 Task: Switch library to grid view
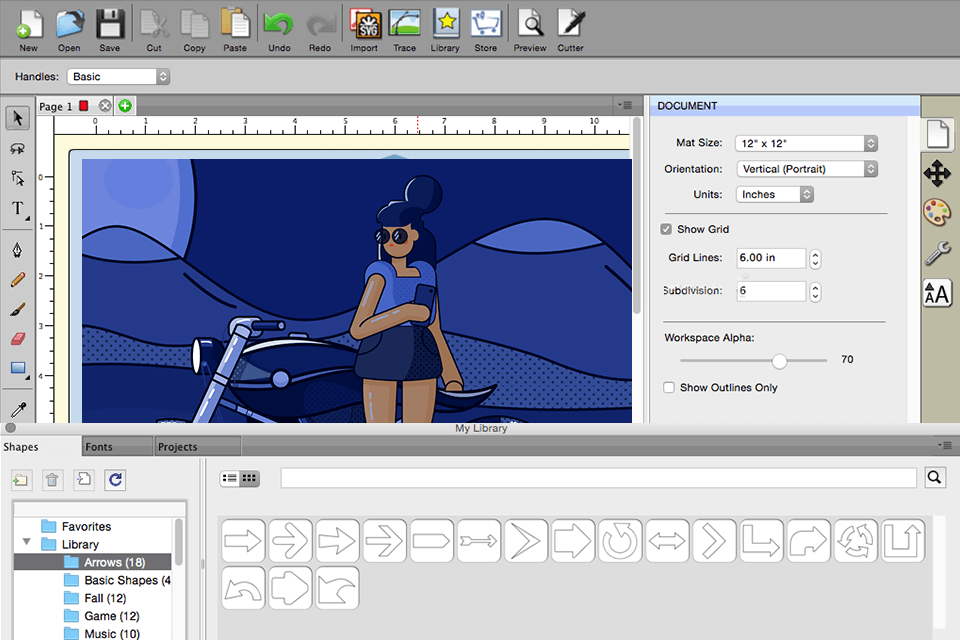point(249,479)
